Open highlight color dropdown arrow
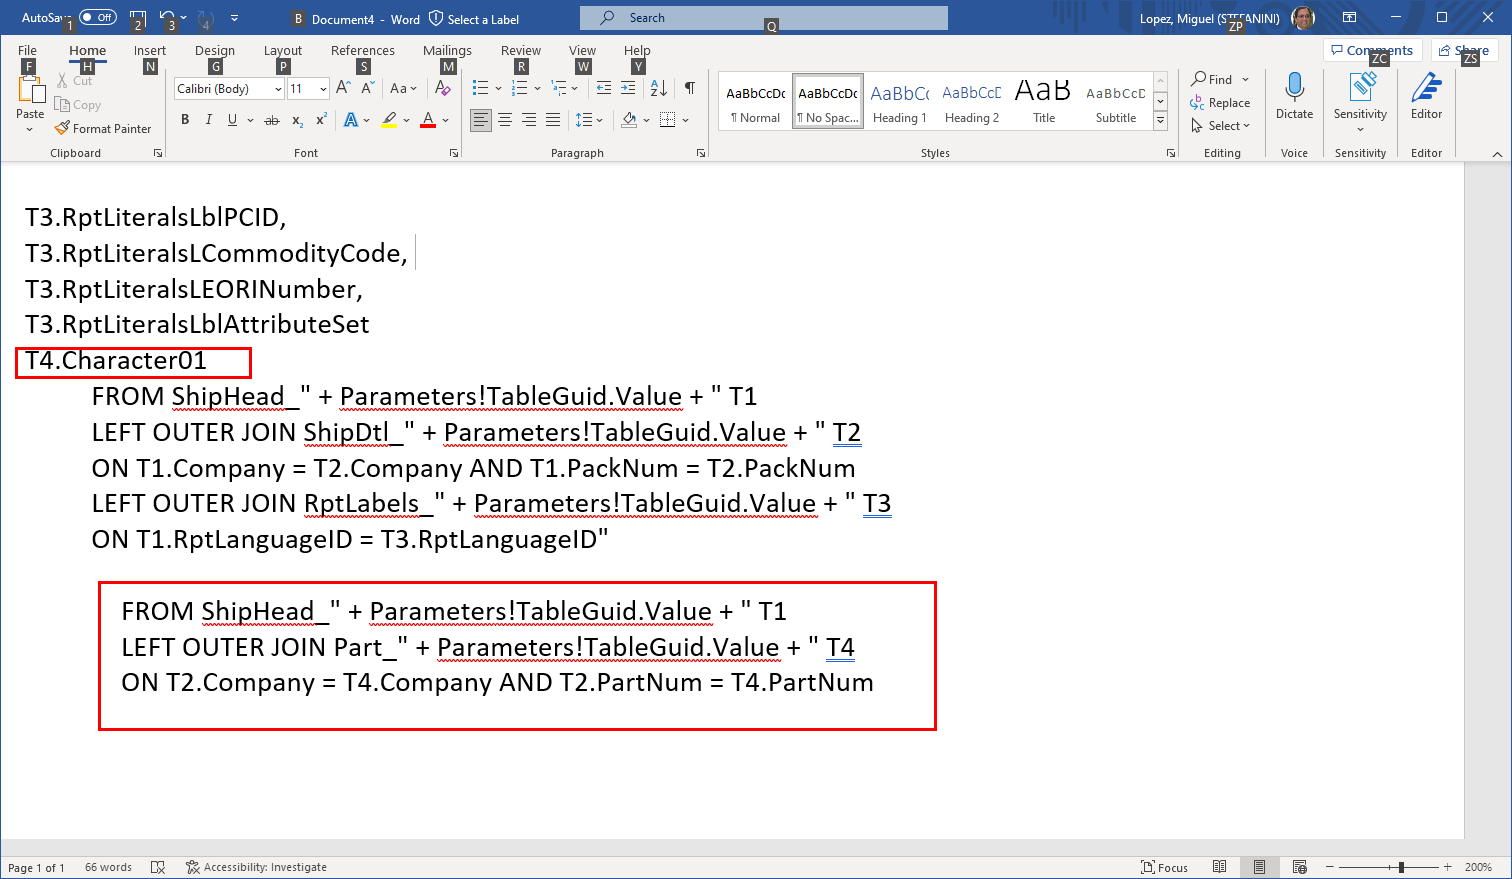Screen dimensions: 1512x879 coord(406,120)
